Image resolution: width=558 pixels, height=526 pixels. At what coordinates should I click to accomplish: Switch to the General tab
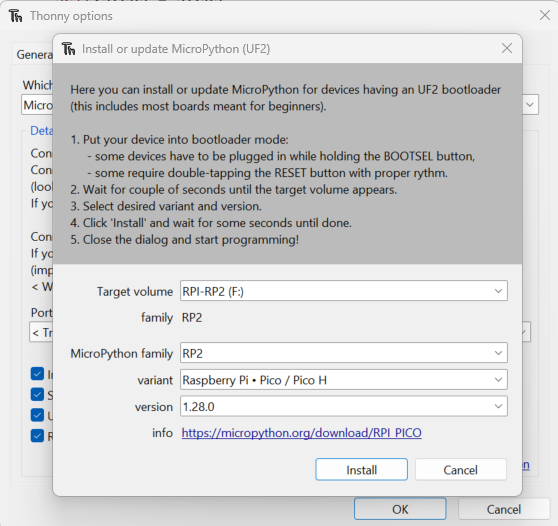pyautogui.click(x=34, y=54)
